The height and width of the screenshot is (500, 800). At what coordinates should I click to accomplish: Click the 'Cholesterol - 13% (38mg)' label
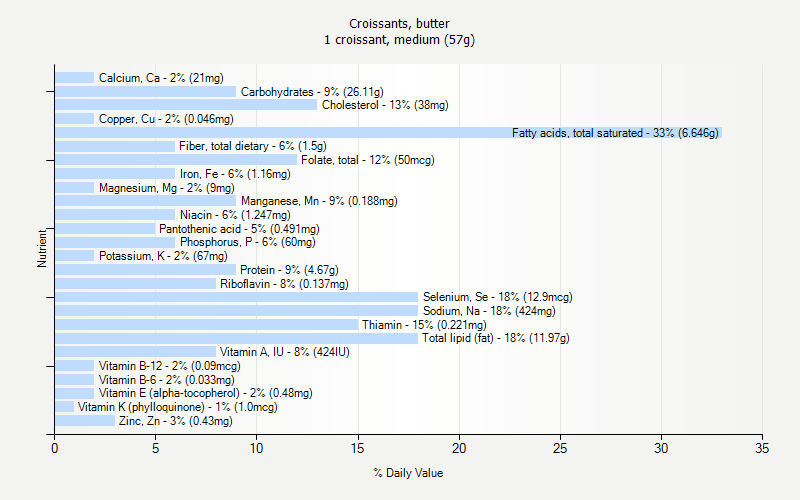click(385, 105)
